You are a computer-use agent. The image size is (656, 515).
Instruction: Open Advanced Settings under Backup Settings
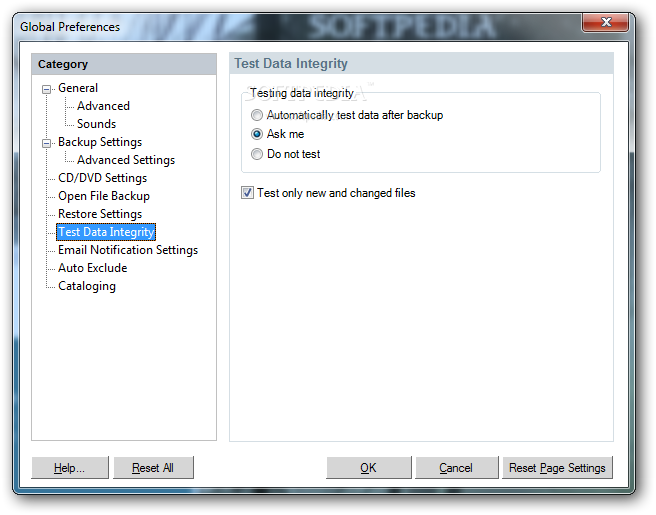click(126, 160)
